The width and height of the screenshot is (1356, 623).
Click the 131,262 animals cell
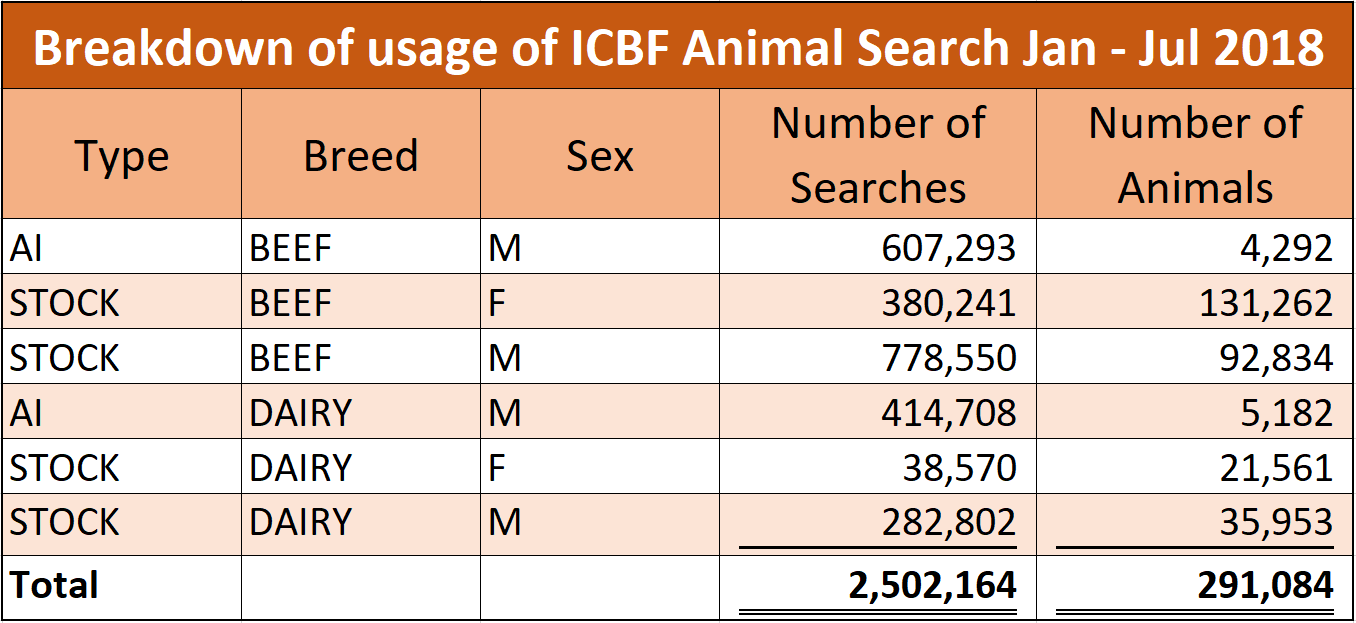tap(1195, 302)
